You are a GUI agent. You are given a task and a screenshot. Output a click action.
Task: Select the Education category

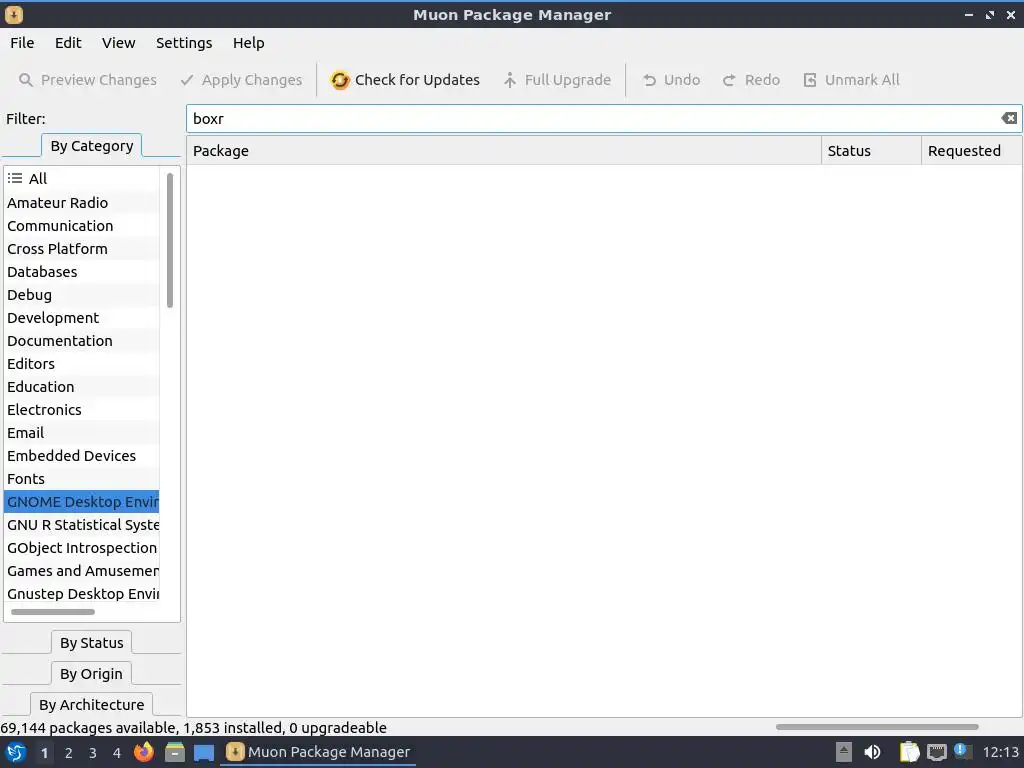pos(82,387)
